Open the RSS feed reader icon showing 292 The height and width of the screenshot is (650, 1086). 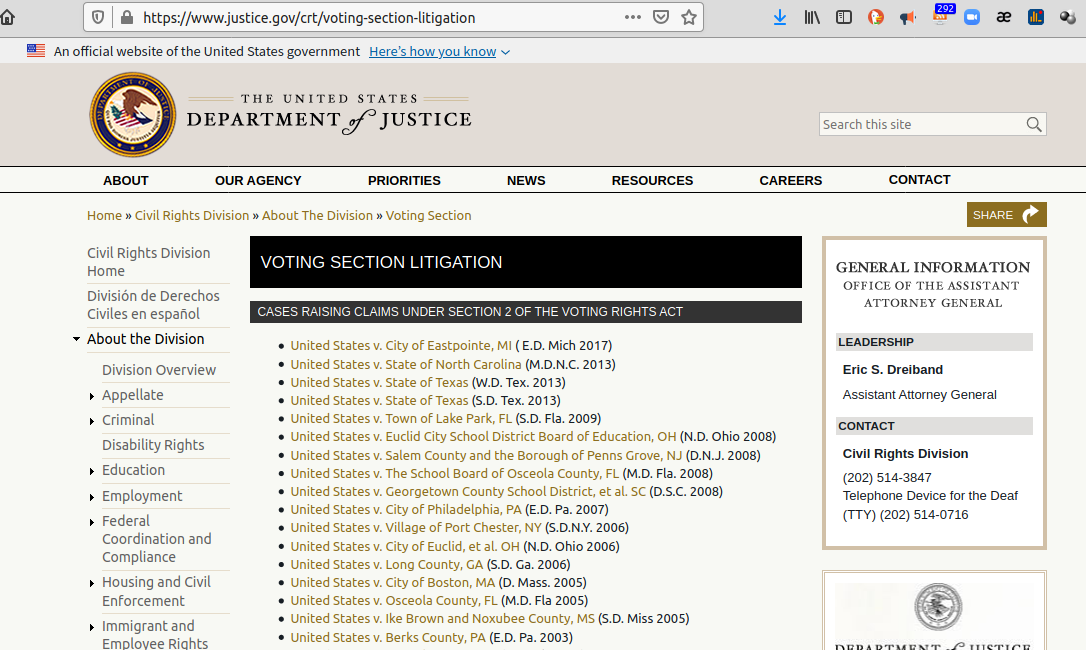(941, 15)
